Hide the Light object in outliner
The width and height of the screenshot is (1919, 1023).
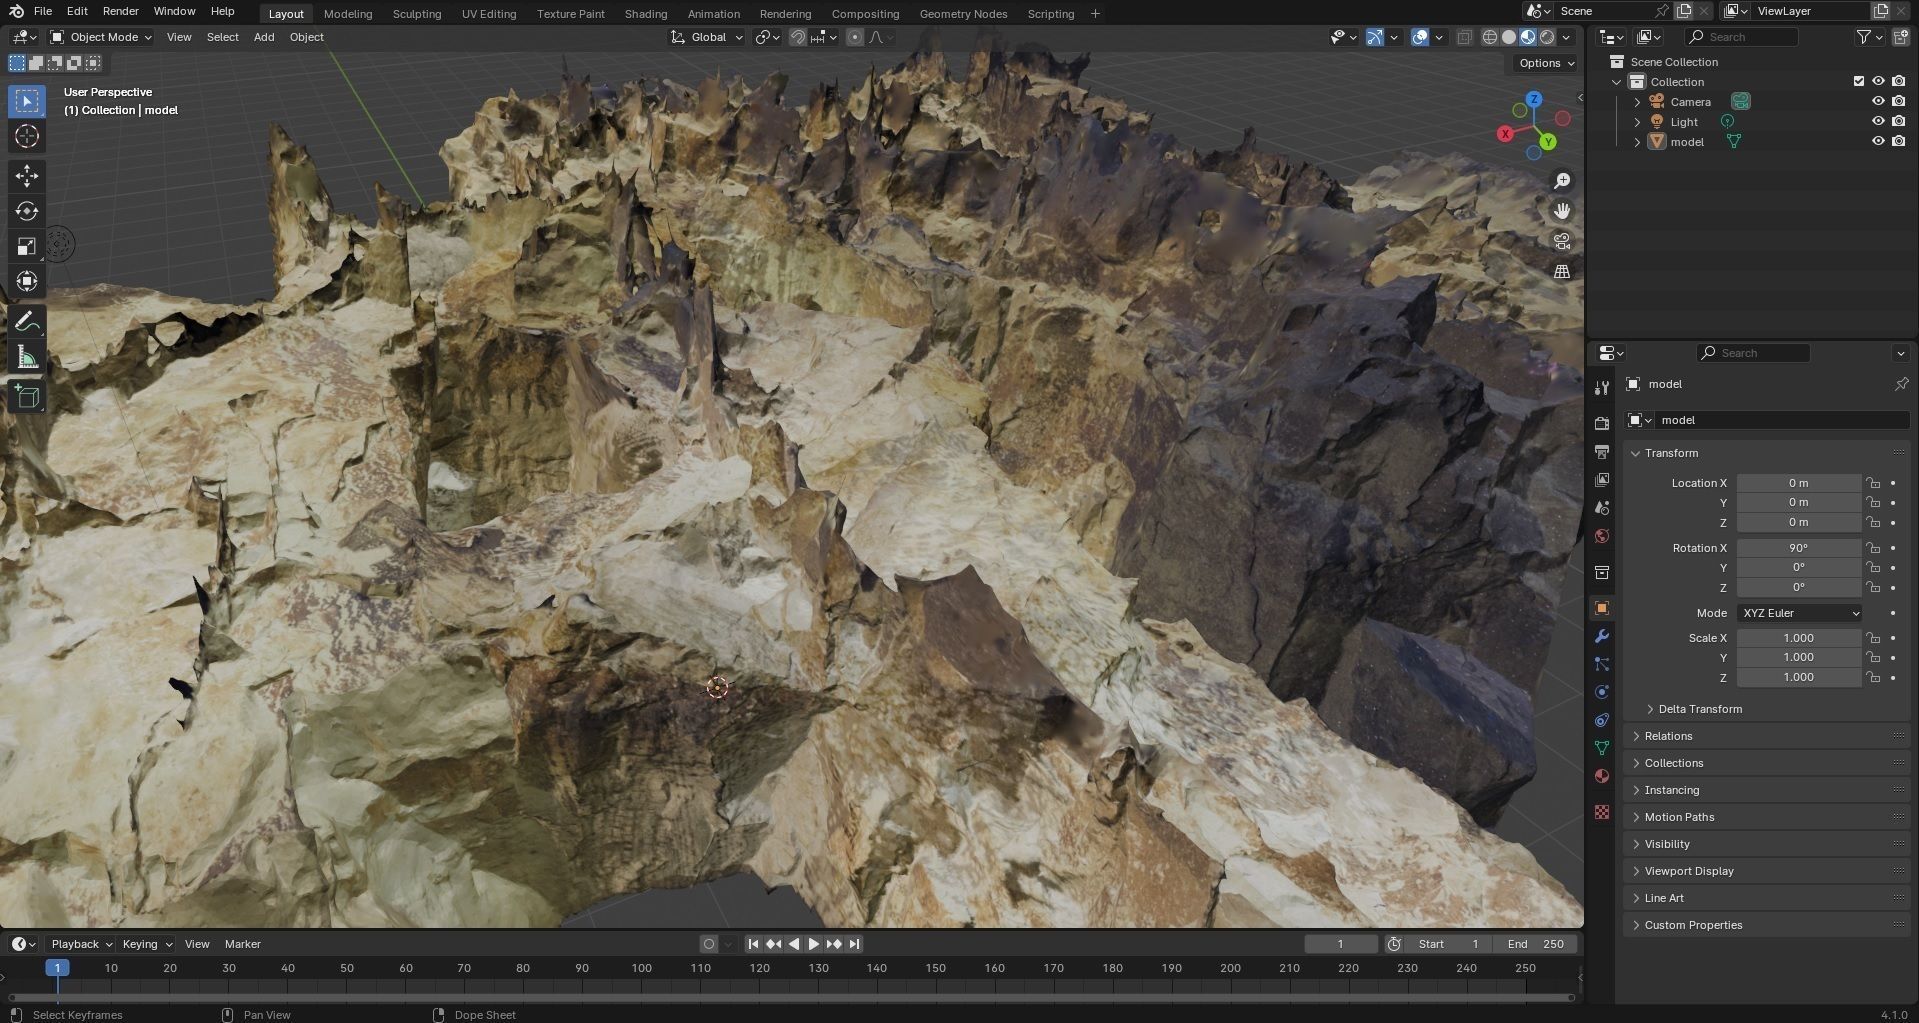coord(1878,122)
